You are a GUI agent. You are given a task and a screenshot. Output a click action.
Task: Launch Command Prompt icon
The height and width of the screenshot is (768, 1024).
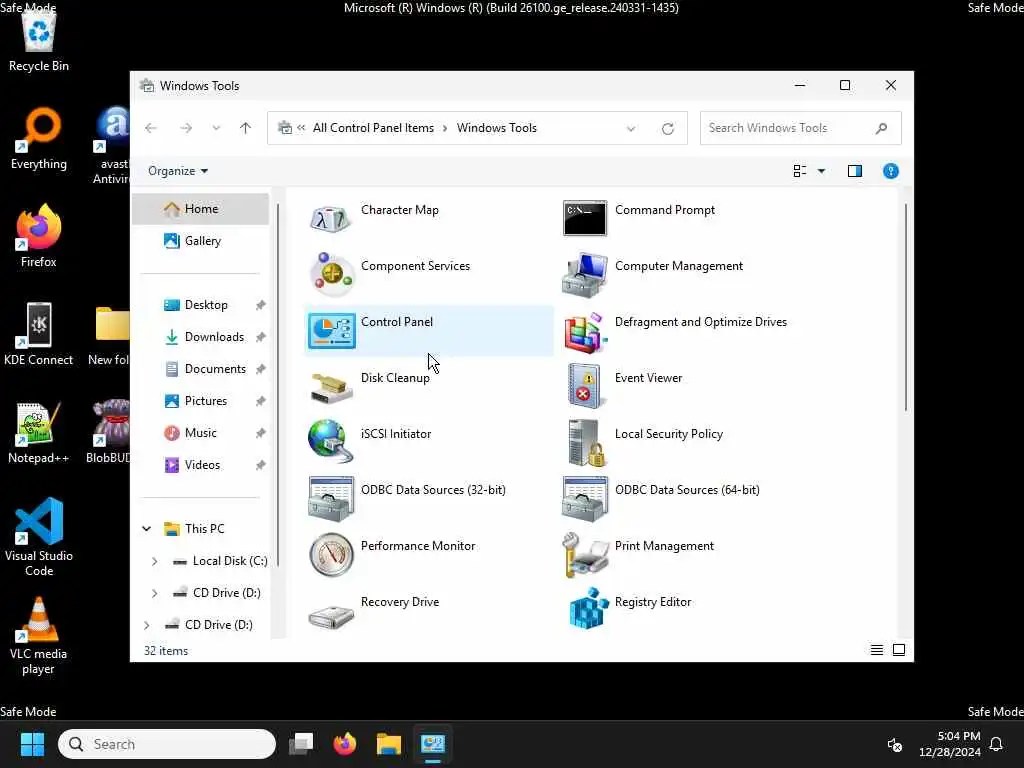point(584,218)
